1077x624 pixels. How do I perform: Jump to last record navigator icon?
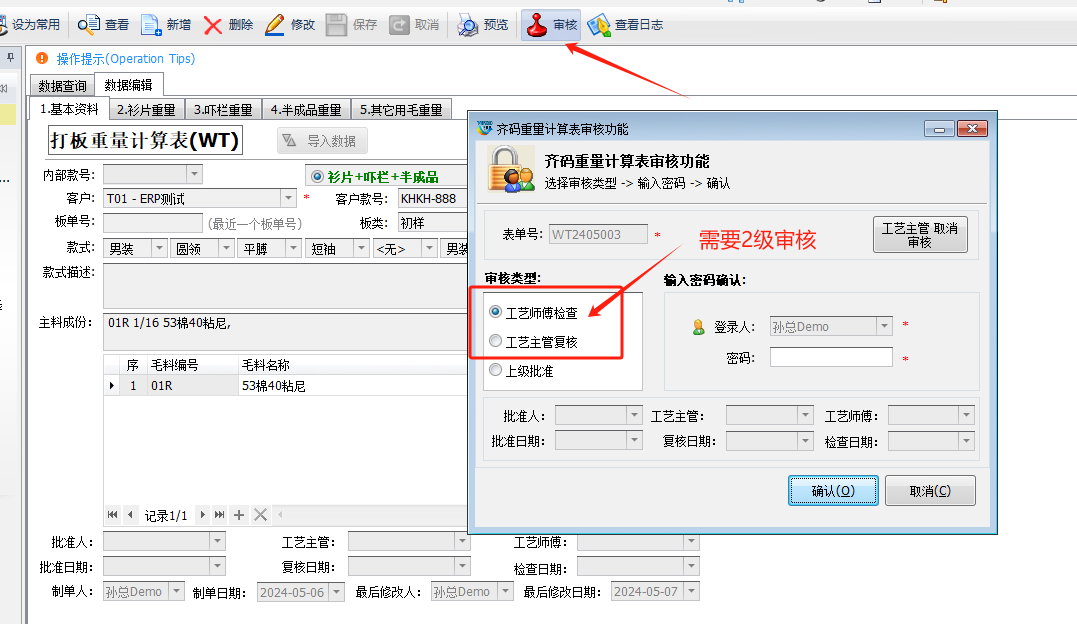(x=219, y=515)
